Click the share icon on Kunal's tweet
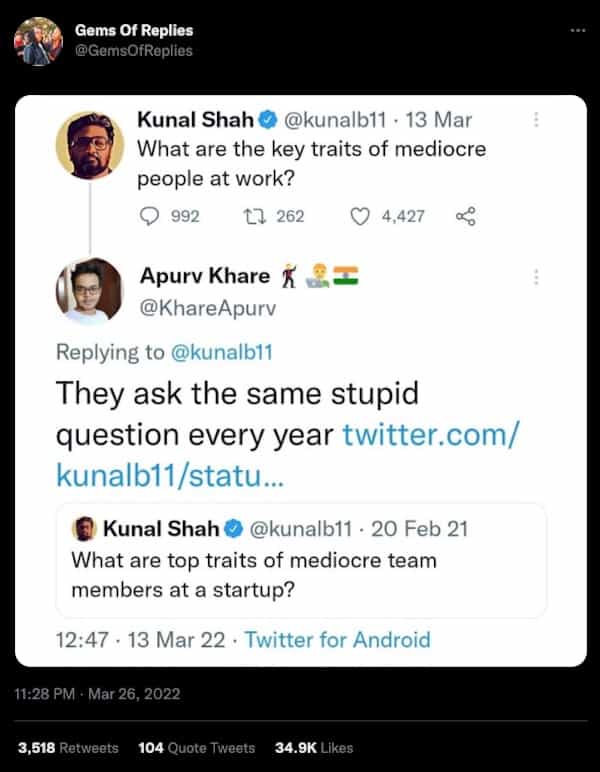This screenshot has height=772, width=600. click(x=465, y=216)
